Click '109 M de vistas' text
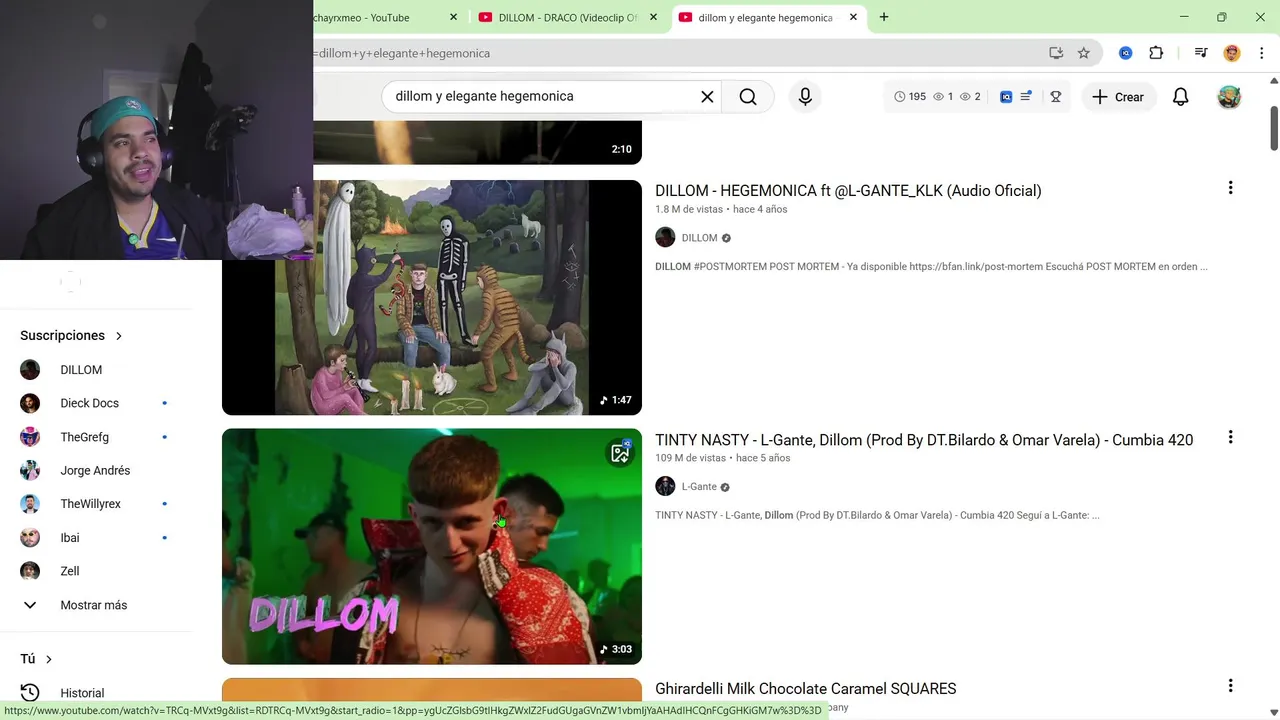 pyautogui.click(x=690, y=458)
